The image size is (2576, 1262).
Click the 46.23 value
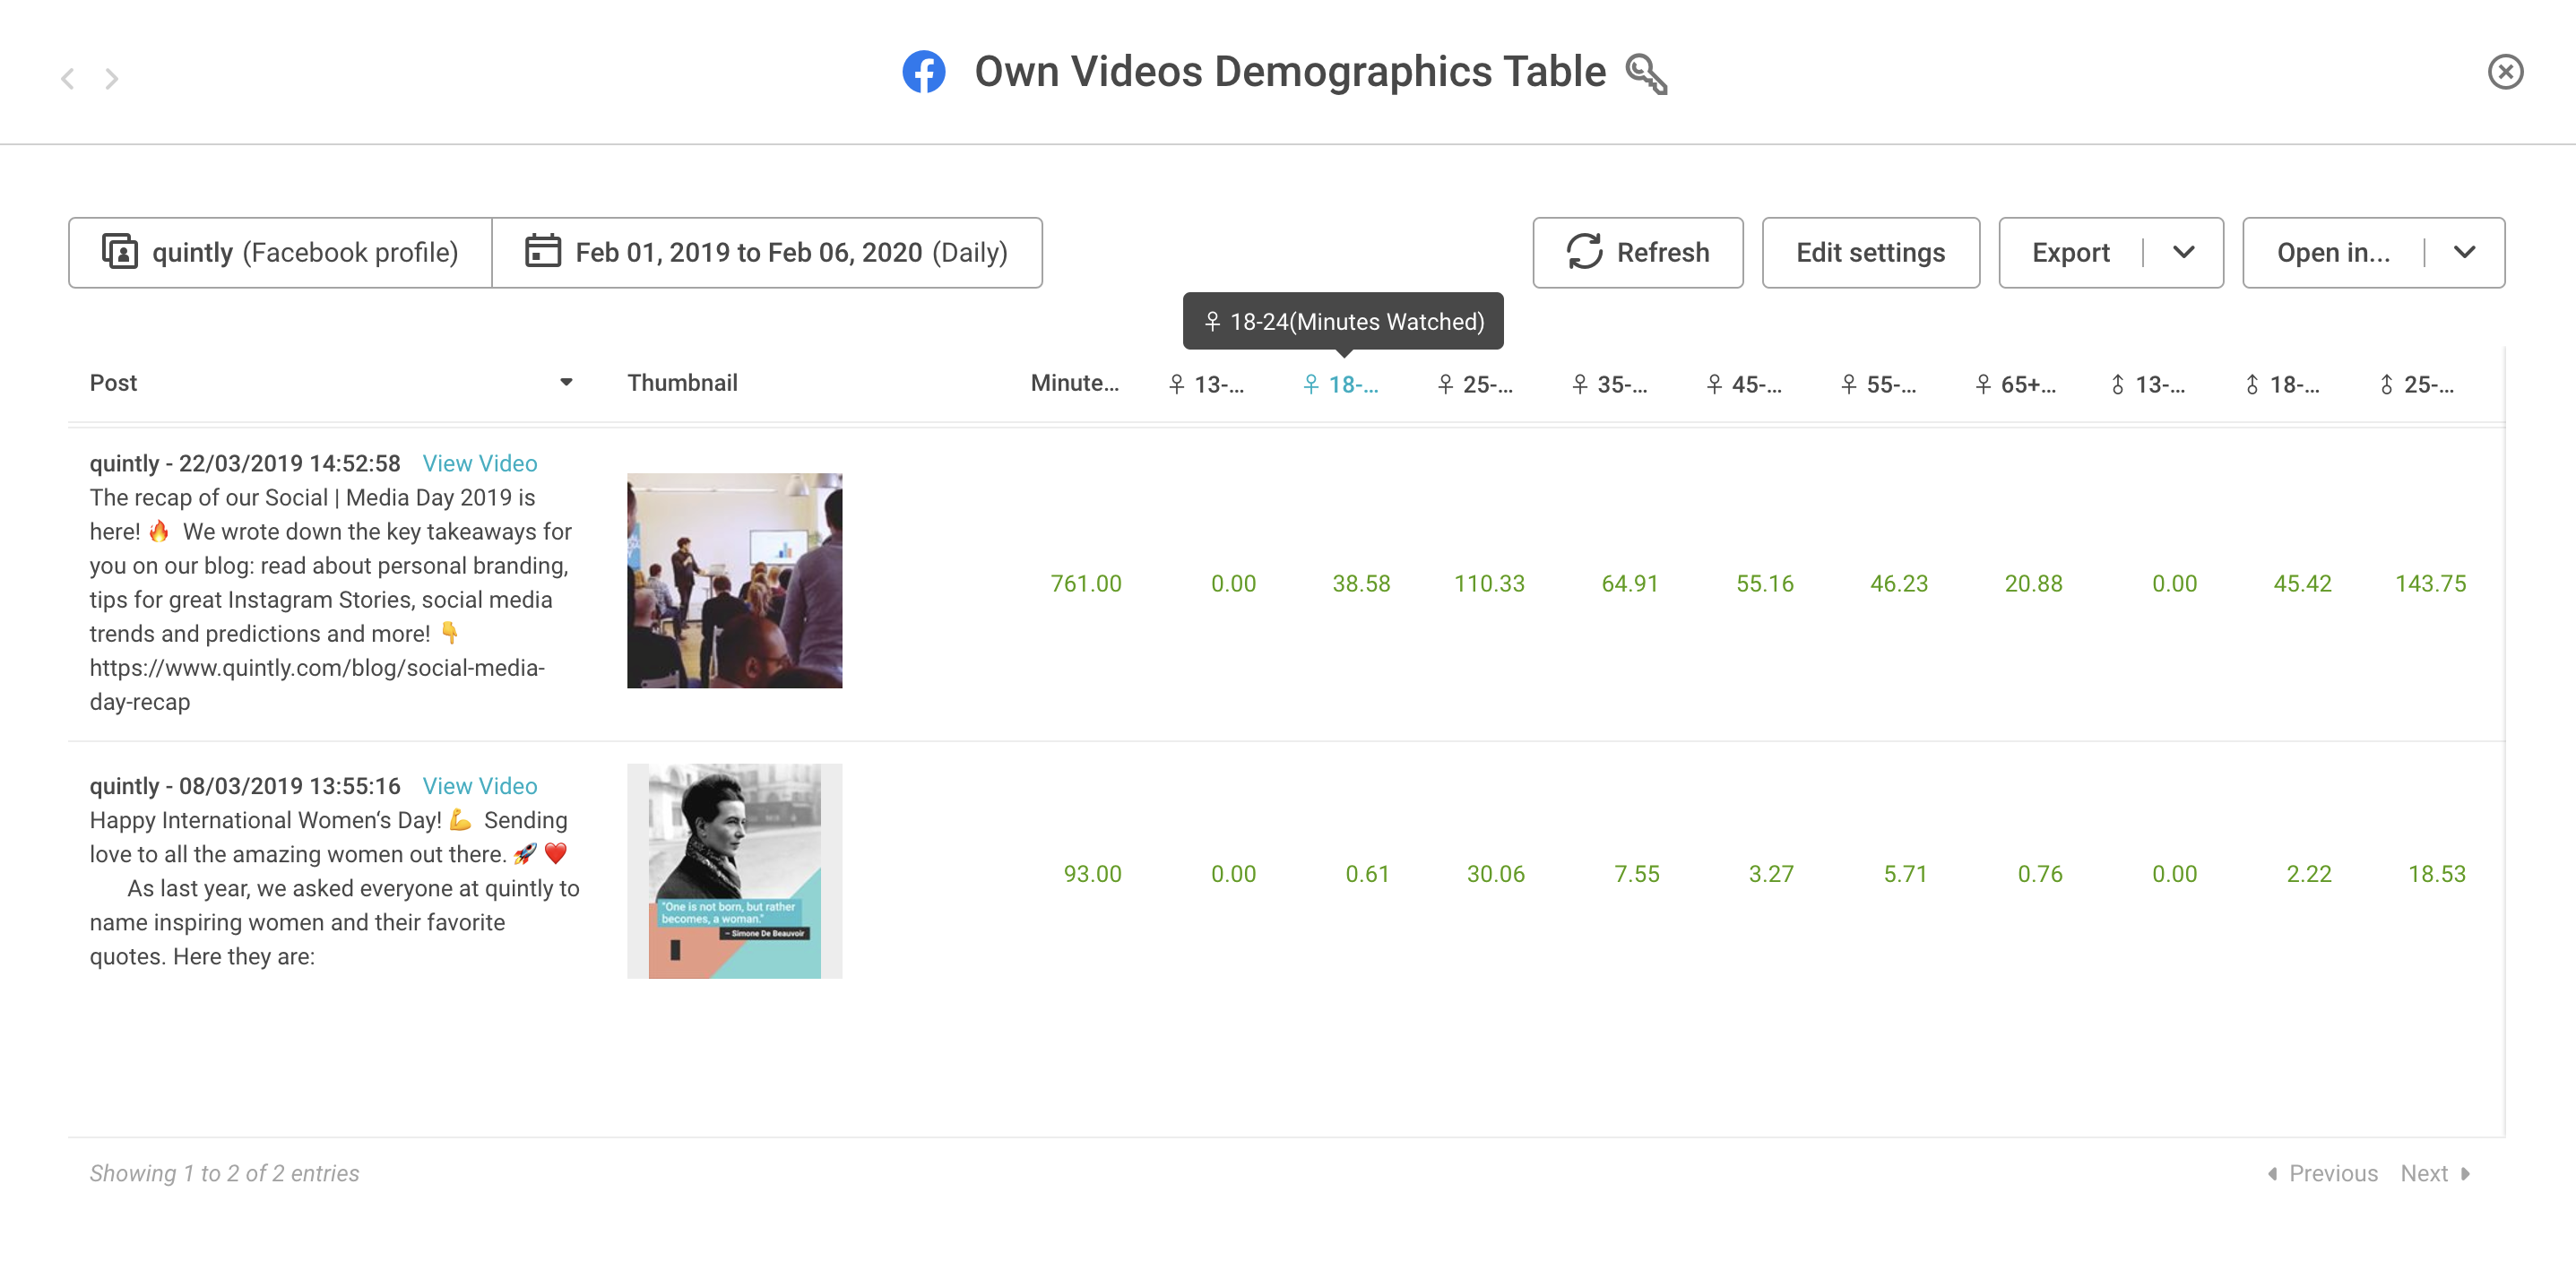[x=1899, y=583]
